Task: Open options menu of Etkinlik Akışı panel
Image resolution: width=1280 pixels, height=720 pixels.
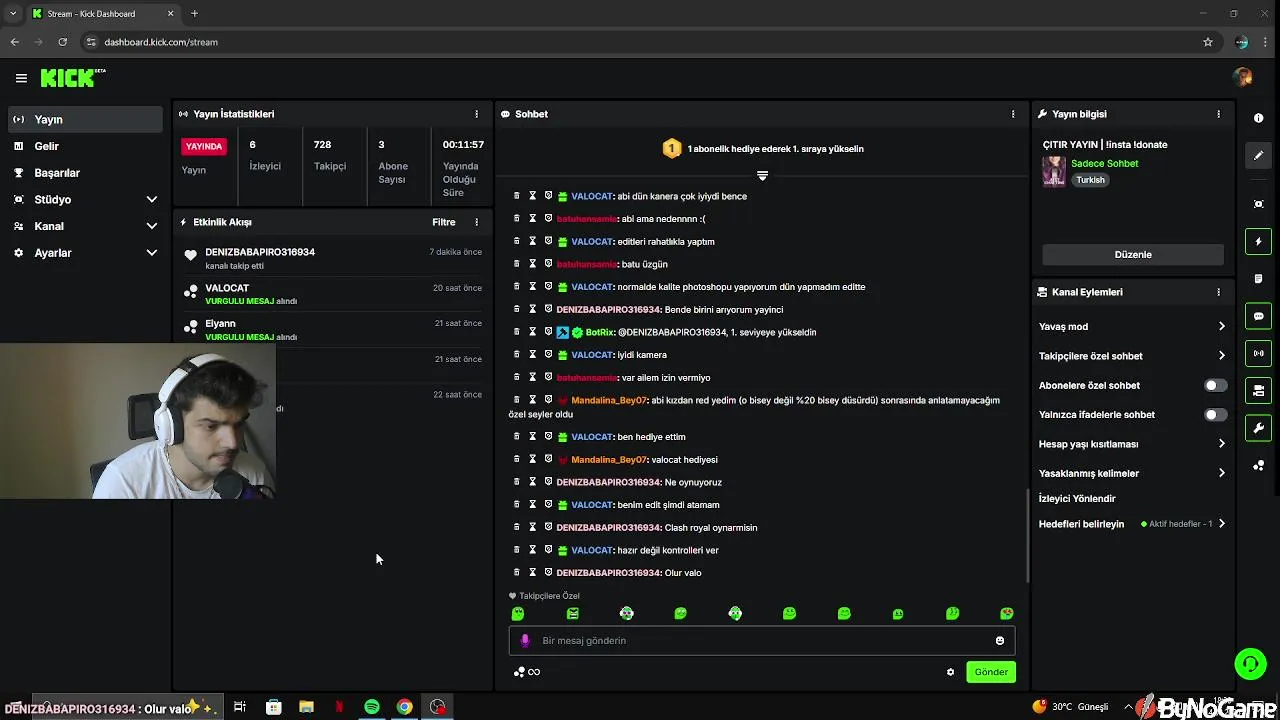Action: [x=476, y=222]
